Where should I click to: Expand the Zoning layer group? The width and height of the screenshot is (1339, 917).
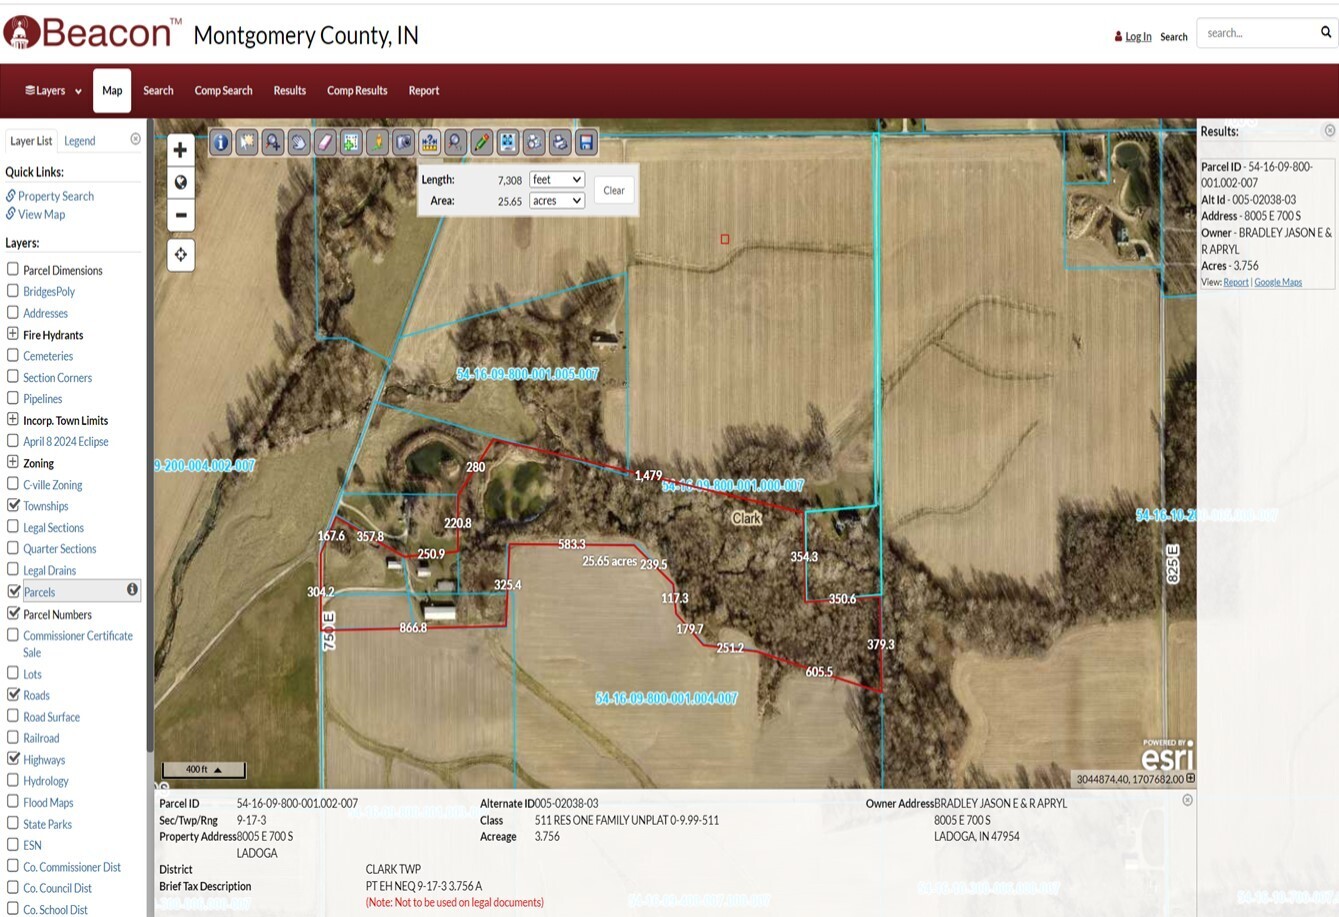pos(13,462)
